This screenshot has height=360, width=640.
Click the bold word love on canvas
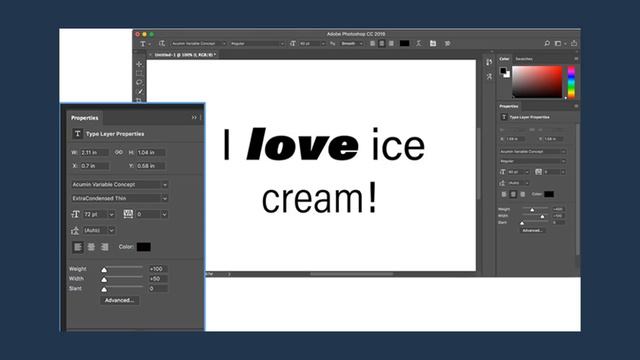click(302, 144)
